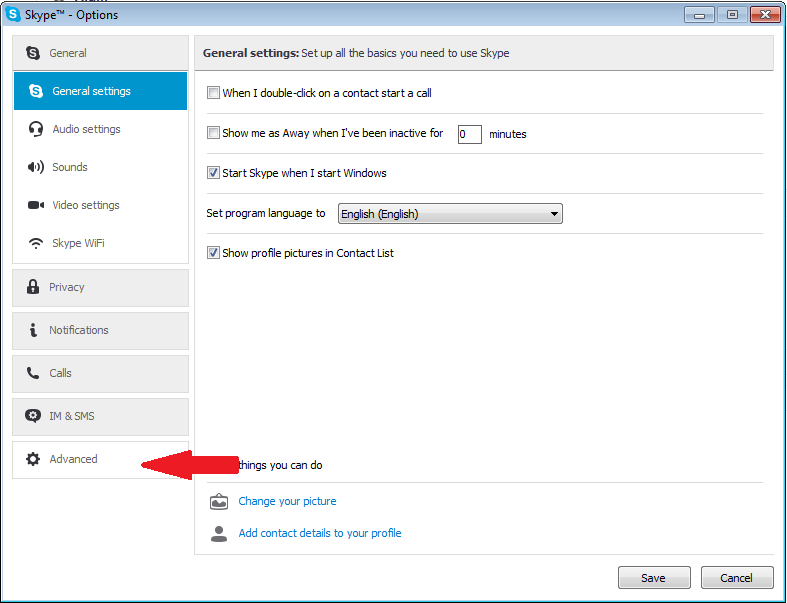
Task: Expand the General section header
Action: point(100,53)
